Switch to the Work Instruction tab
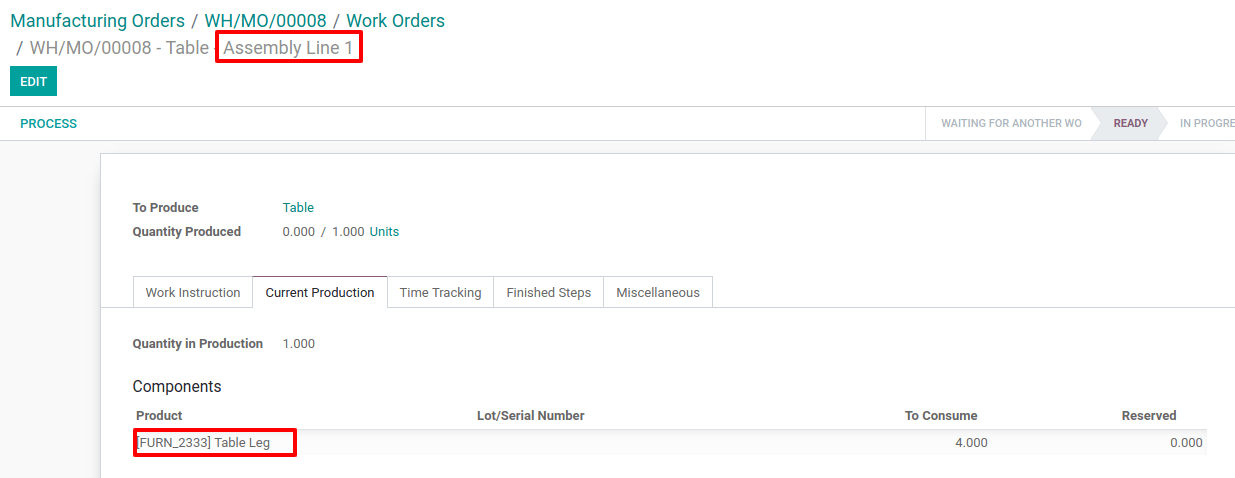Viewport: 1235px width, 478px height. point(193,293)
